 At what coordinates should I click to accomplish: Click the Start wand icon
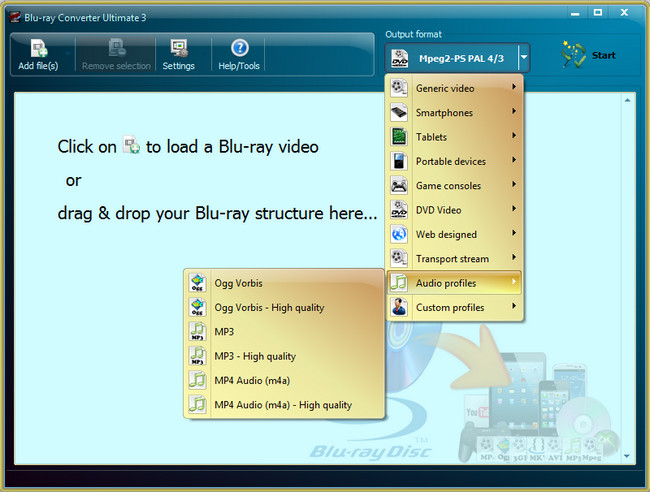[573, 54]
